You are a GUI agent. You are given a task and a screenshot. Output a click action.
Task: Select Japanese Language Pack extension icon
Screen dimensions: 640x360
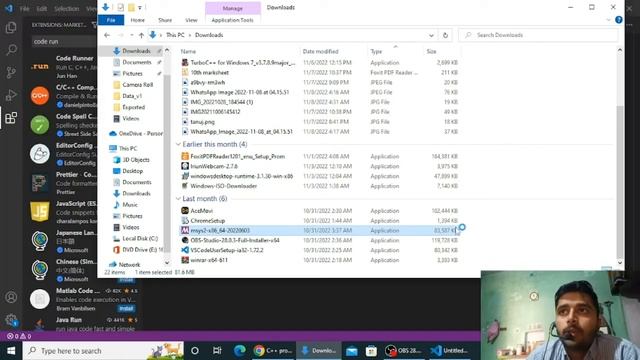coord(40,240)
